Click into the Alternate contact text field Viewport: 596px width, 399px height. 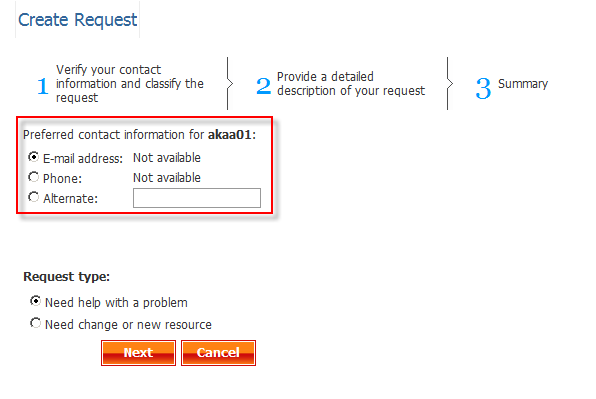click(x=197, y=198)
